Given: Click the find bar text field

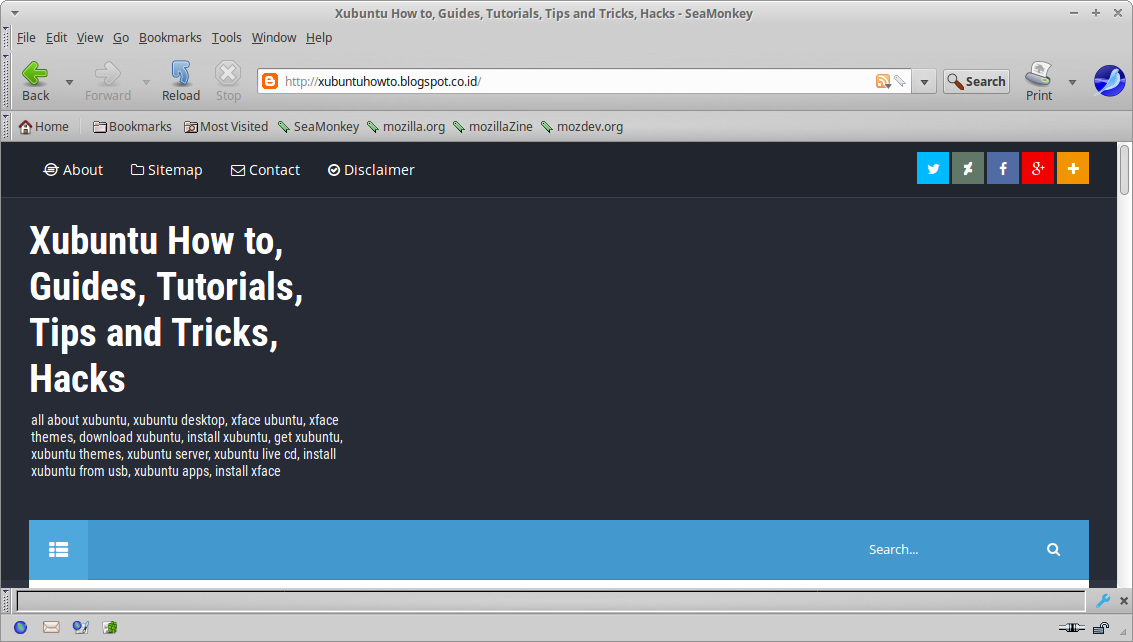Looking at the screenshot, I should [x=551, y=601].
